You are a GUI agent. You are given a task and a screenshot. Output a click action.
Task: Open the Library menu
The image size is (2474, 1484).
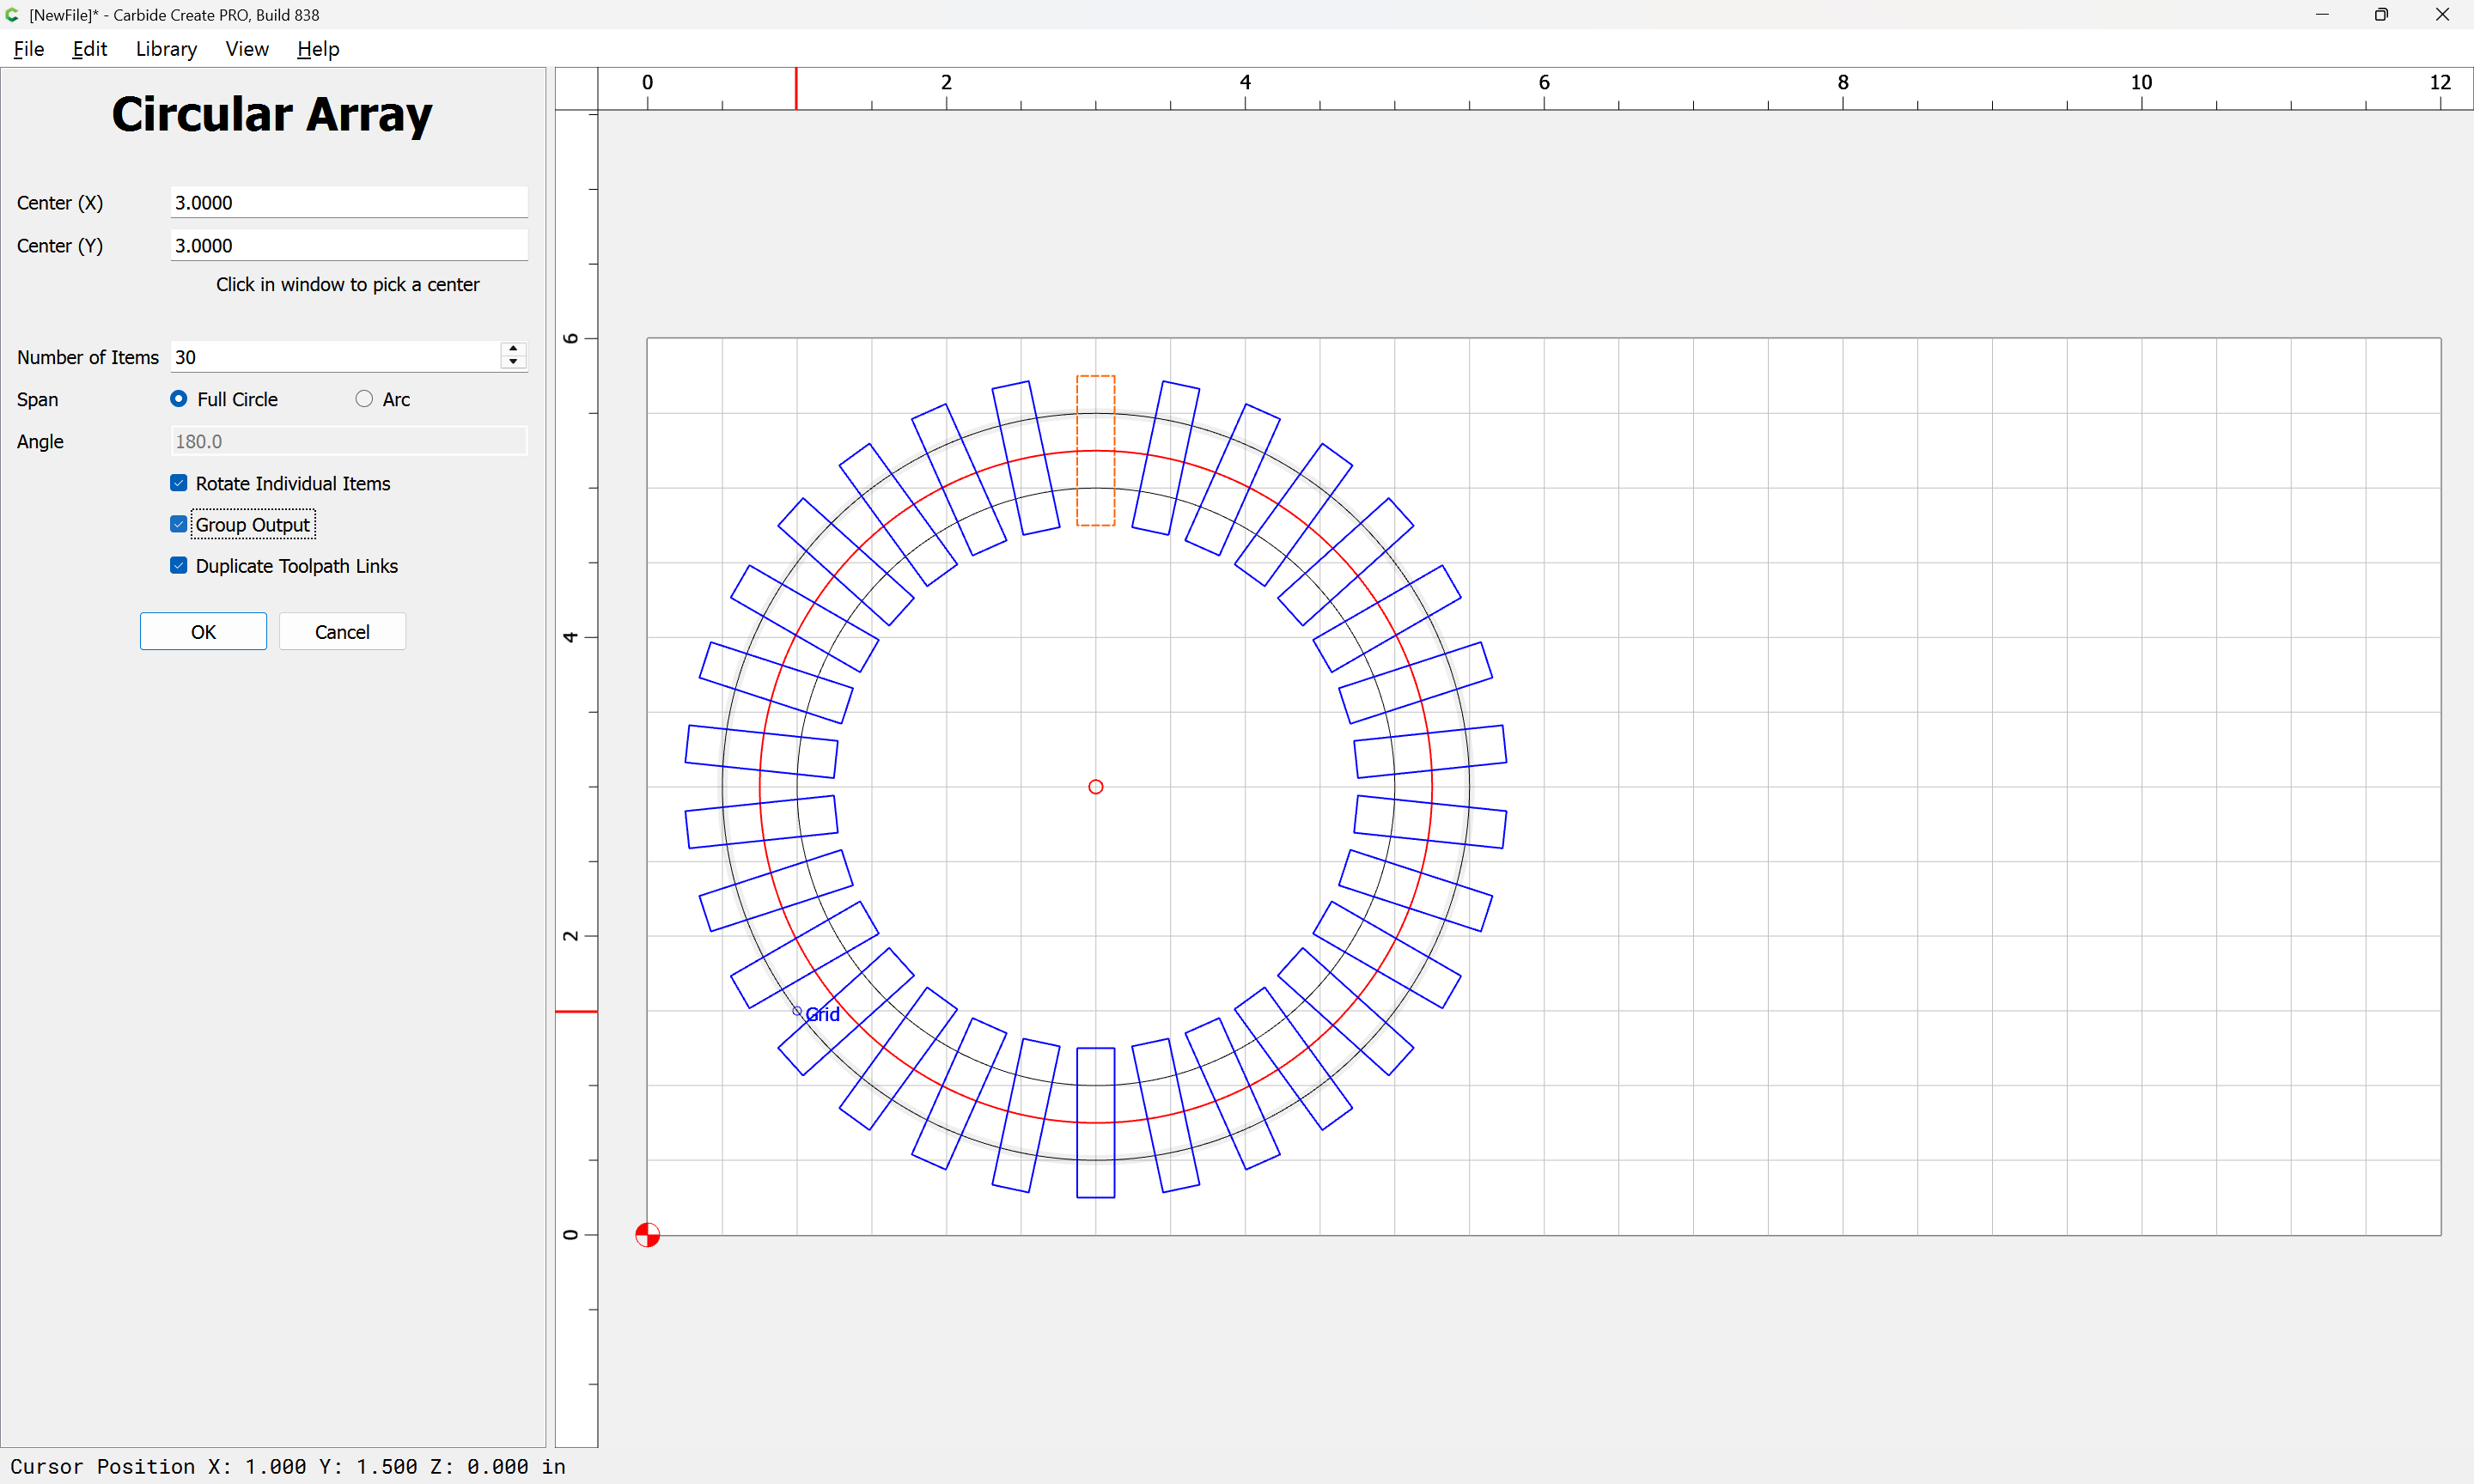[166, 49]
